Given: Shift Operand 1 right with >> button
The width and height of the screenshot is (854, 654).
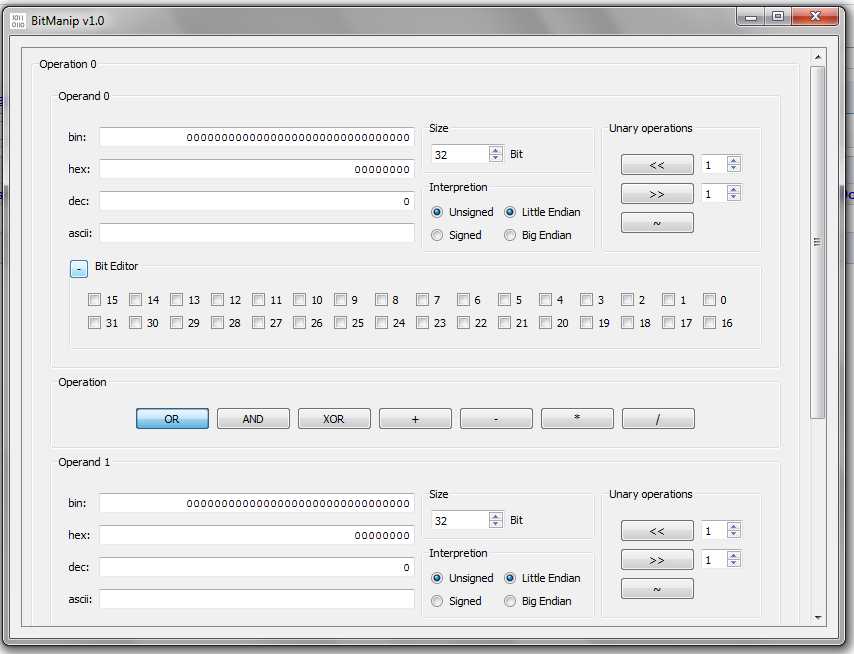Looking at the screenshot, I should coord(657,560).
